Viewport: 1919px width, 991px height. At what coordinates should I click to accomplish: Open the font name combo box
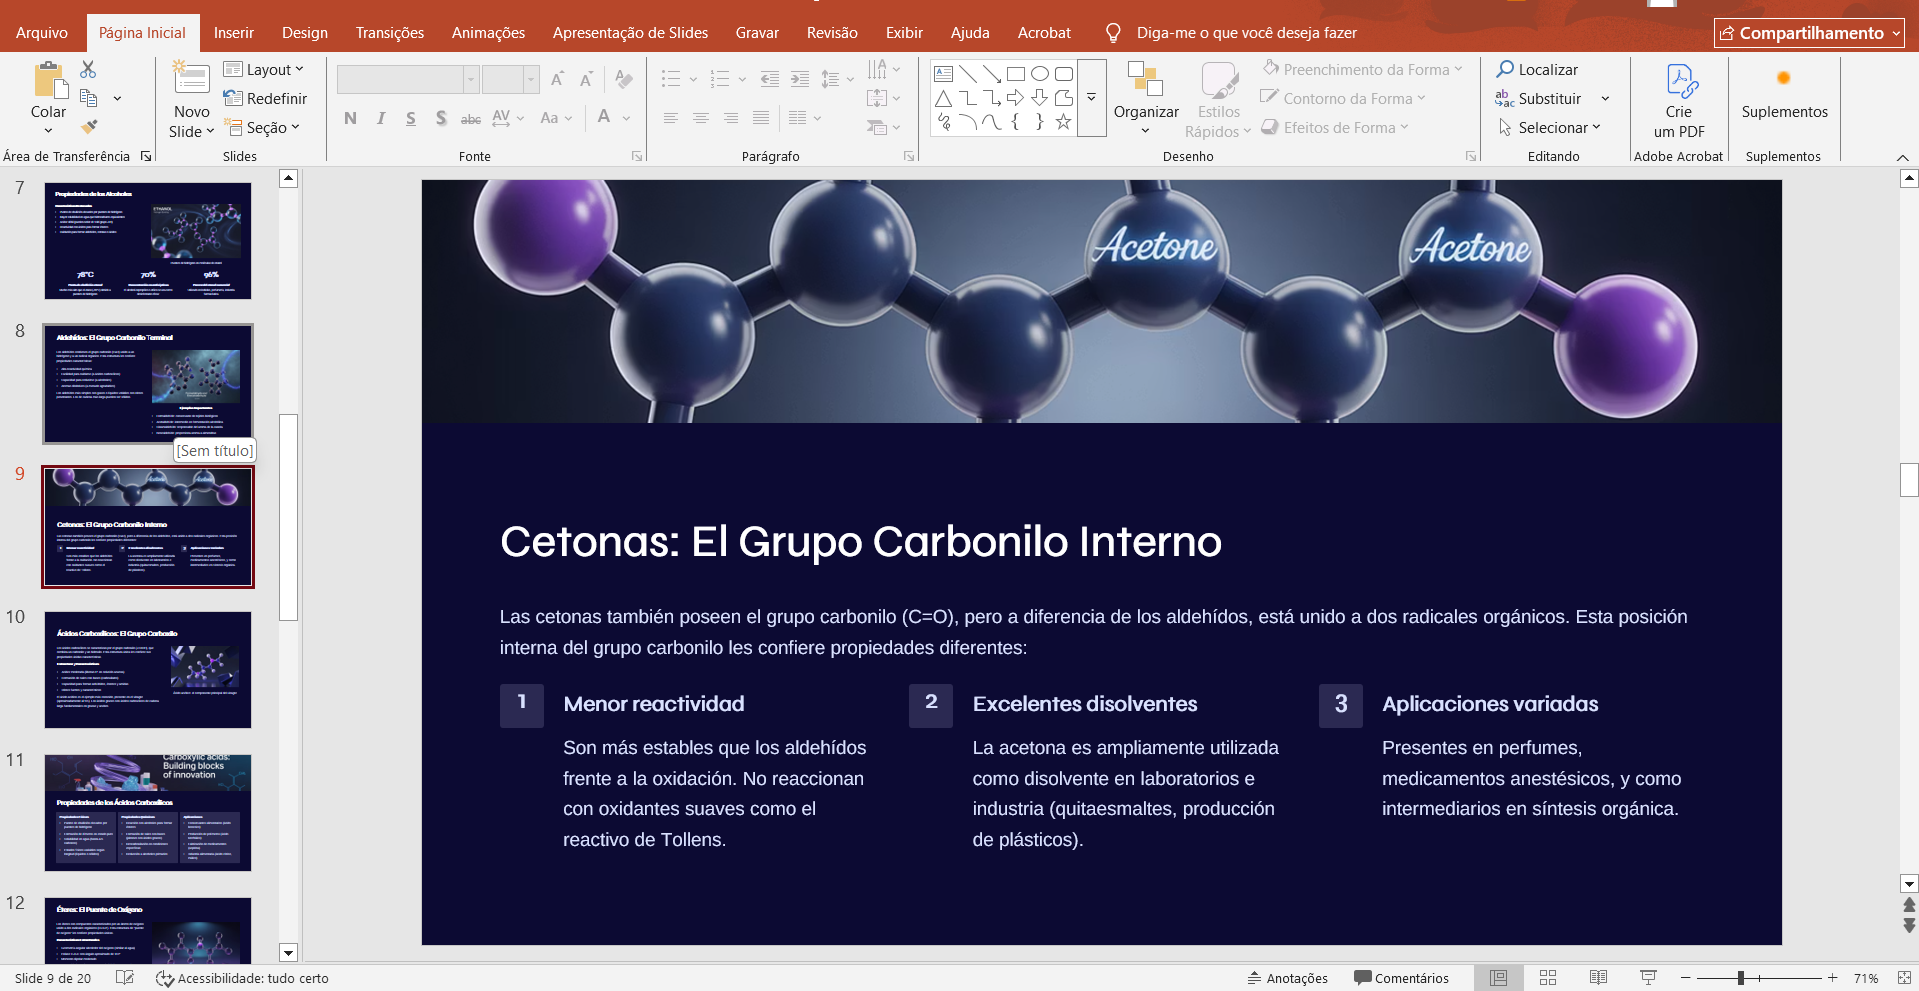point(407,79)
